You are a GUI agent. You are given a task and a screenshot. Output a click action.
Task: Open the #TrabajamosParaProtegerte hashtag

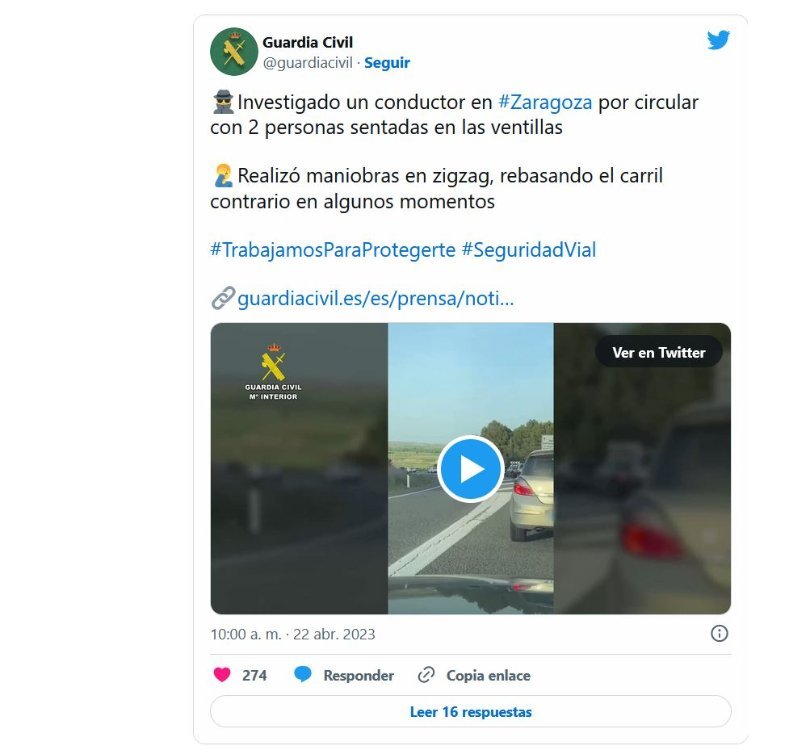[x=333, y=250]
